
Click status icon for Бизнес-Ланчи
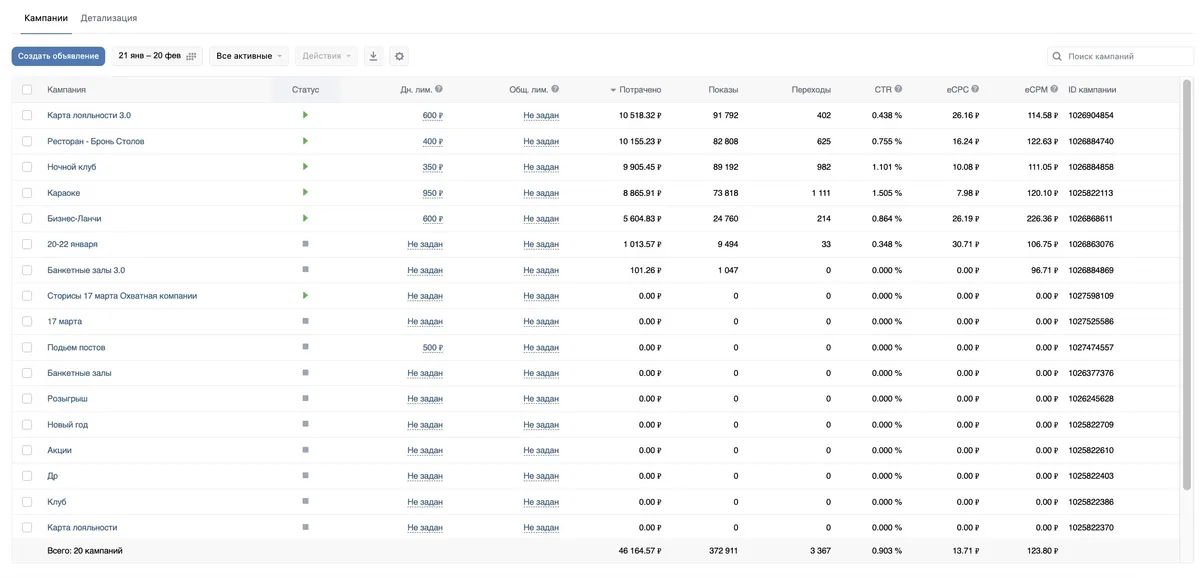pyautogui.click(x=305, y=218)
